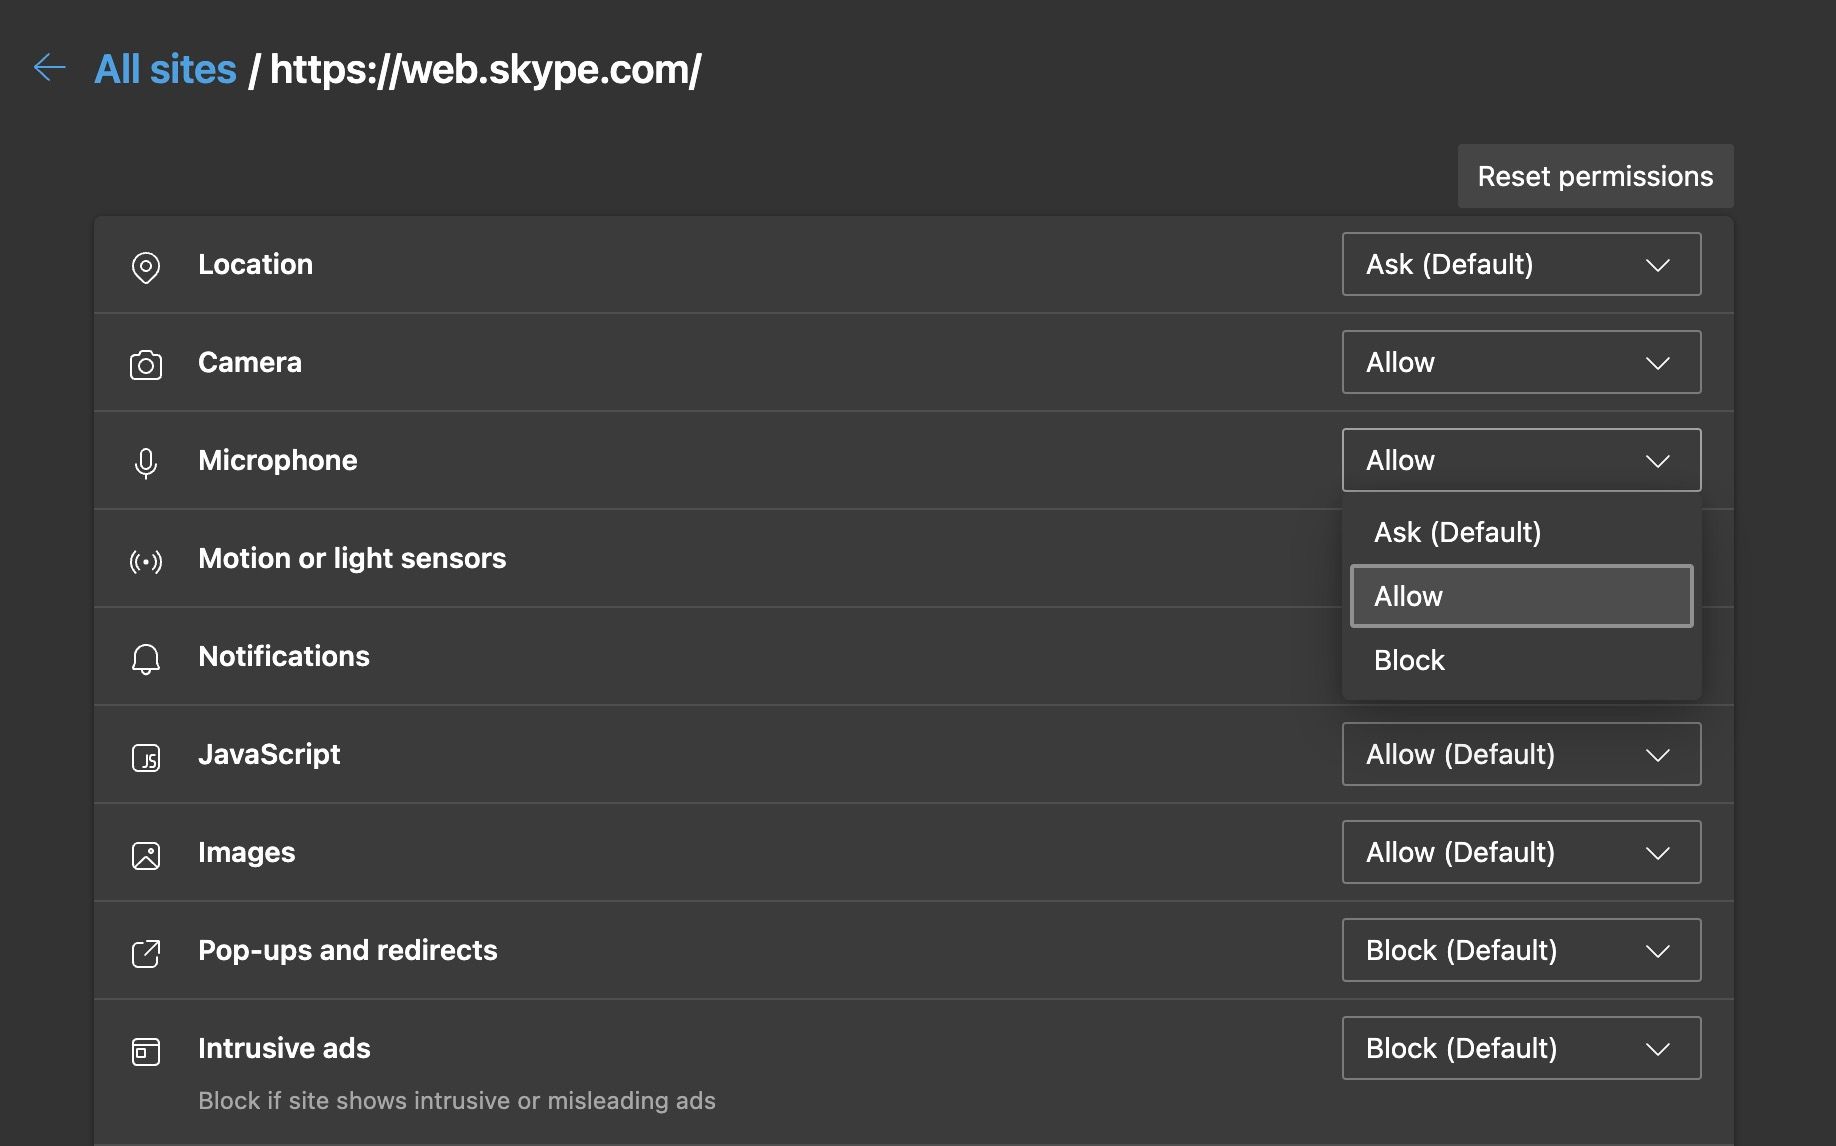Click the JavaScript JS icon
This screenshot has height=1146, width=1836.
pyautogui.click(x=146, y=758)
